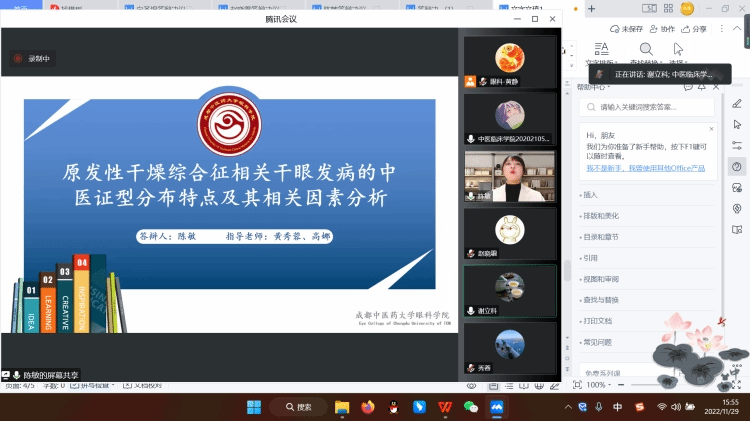Image resolution: width=750 pixels, height=421 pixels.
Task: Select the rabbit-avatar participant tile
Action: 510,234
